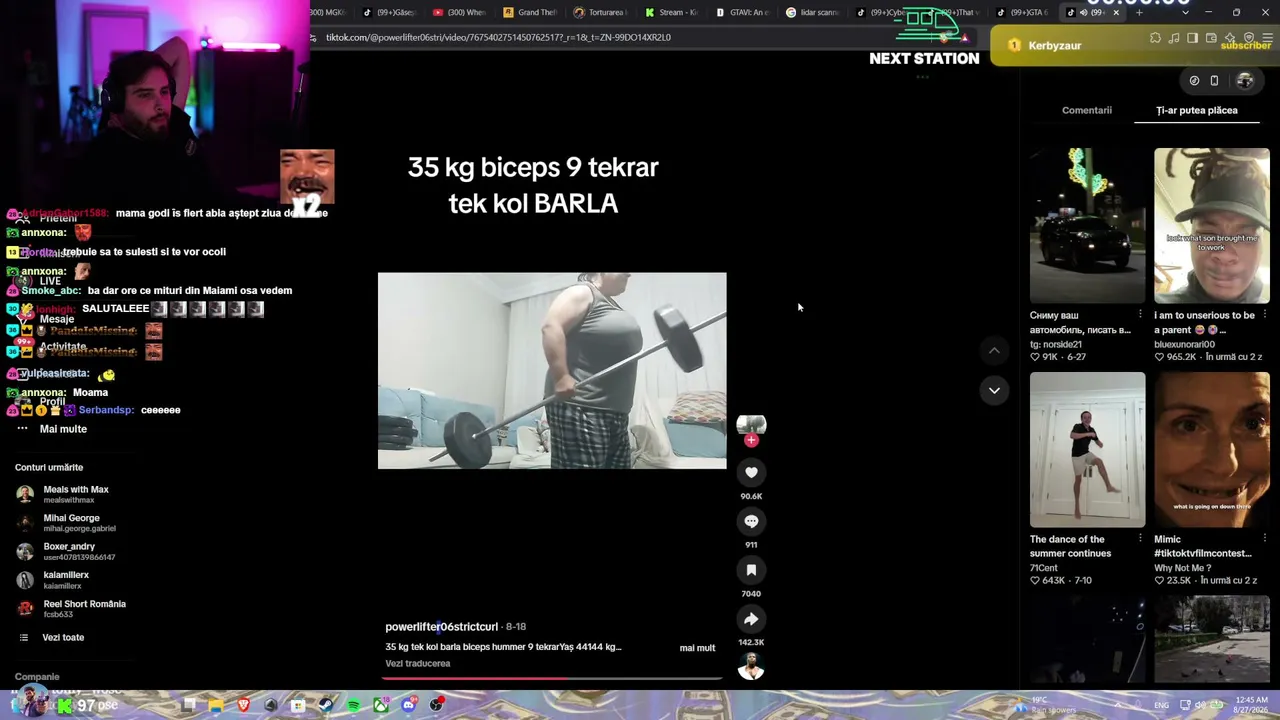Open the GTAVI browser tab
Screen dimensions: 1280x720
[x=742, y=13]
